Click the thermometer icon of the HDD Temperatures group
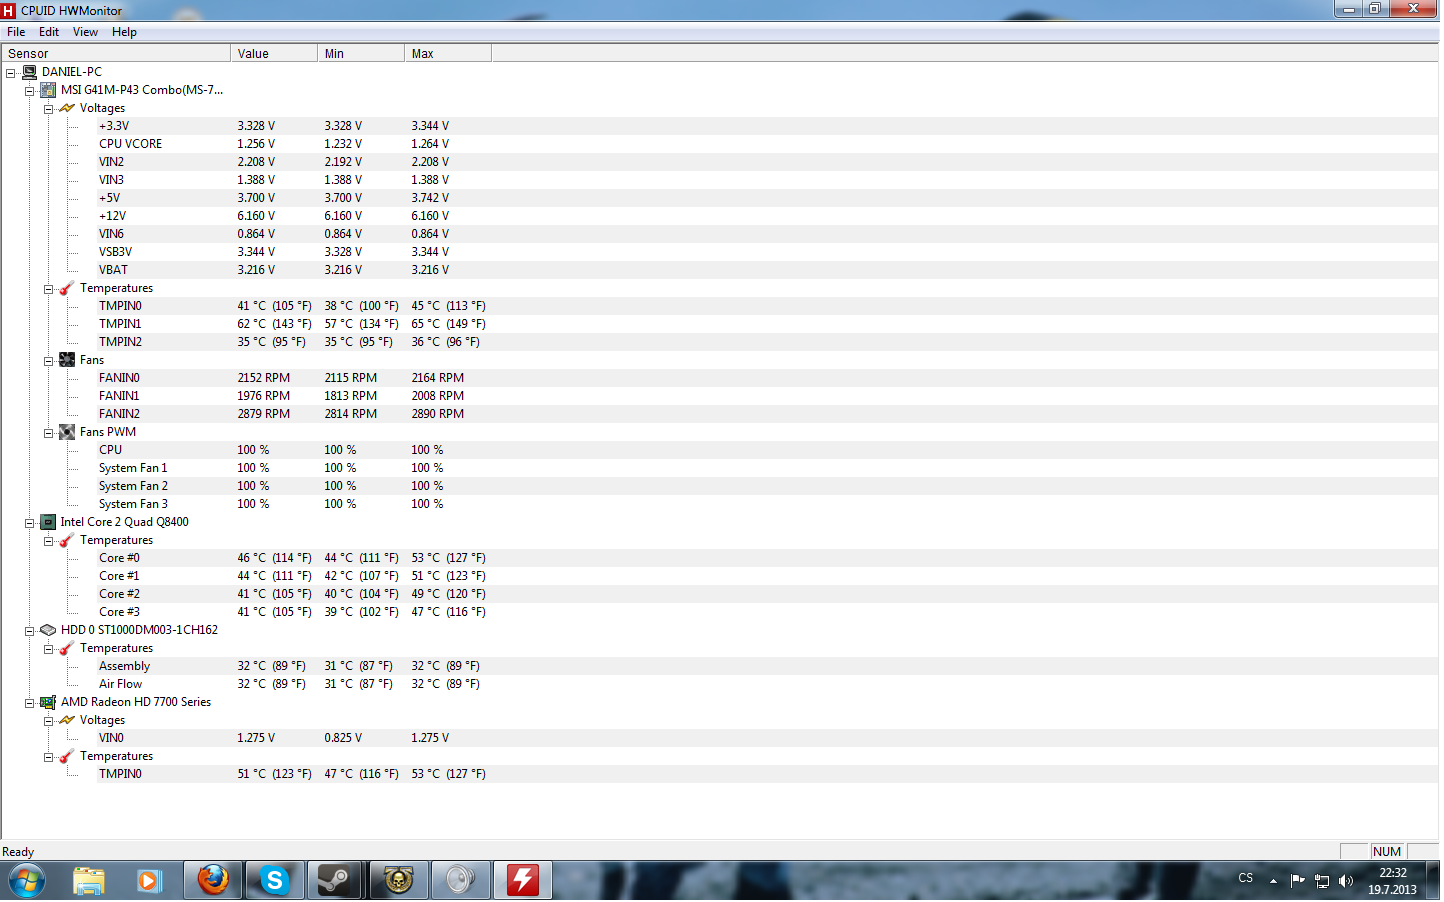Viewport: 1444px width, 902px height. tap(67, 648)
